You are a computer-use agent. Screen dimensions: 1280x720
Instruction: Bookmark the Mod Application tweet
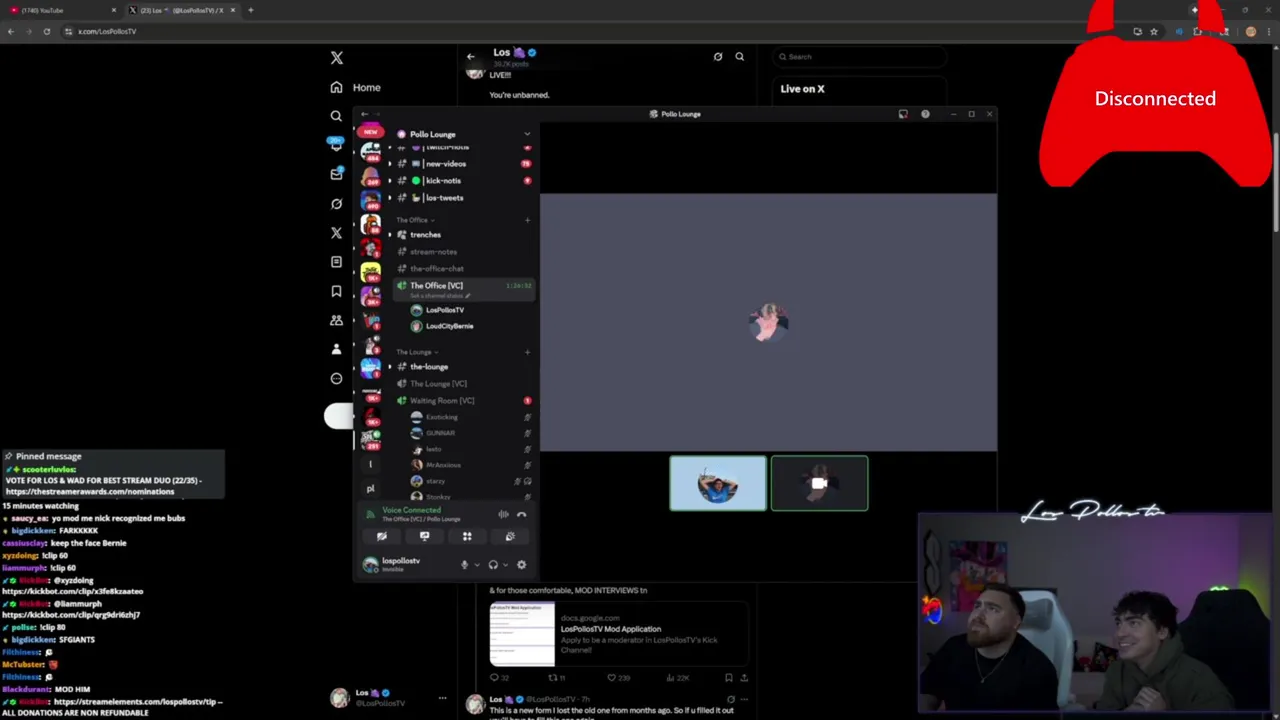728,678
